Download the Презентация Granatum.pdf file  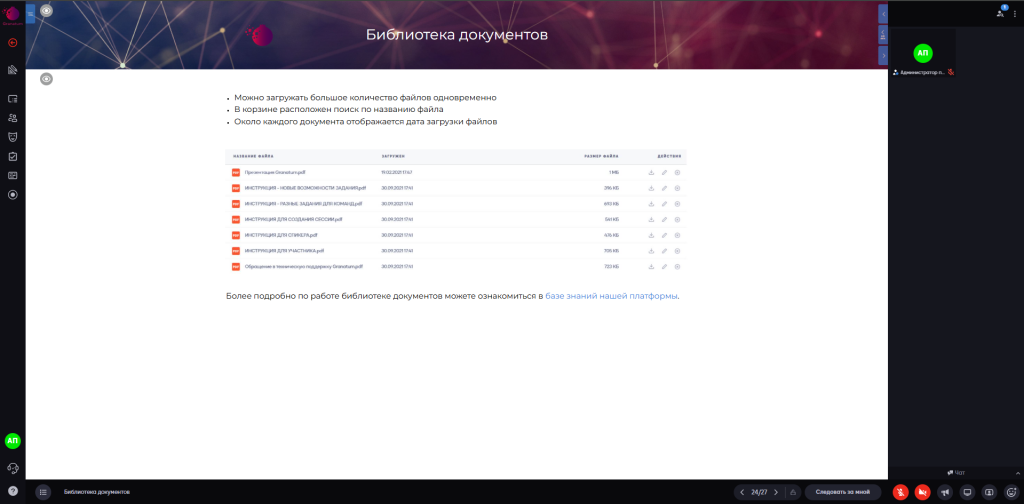tap(651, 172)
